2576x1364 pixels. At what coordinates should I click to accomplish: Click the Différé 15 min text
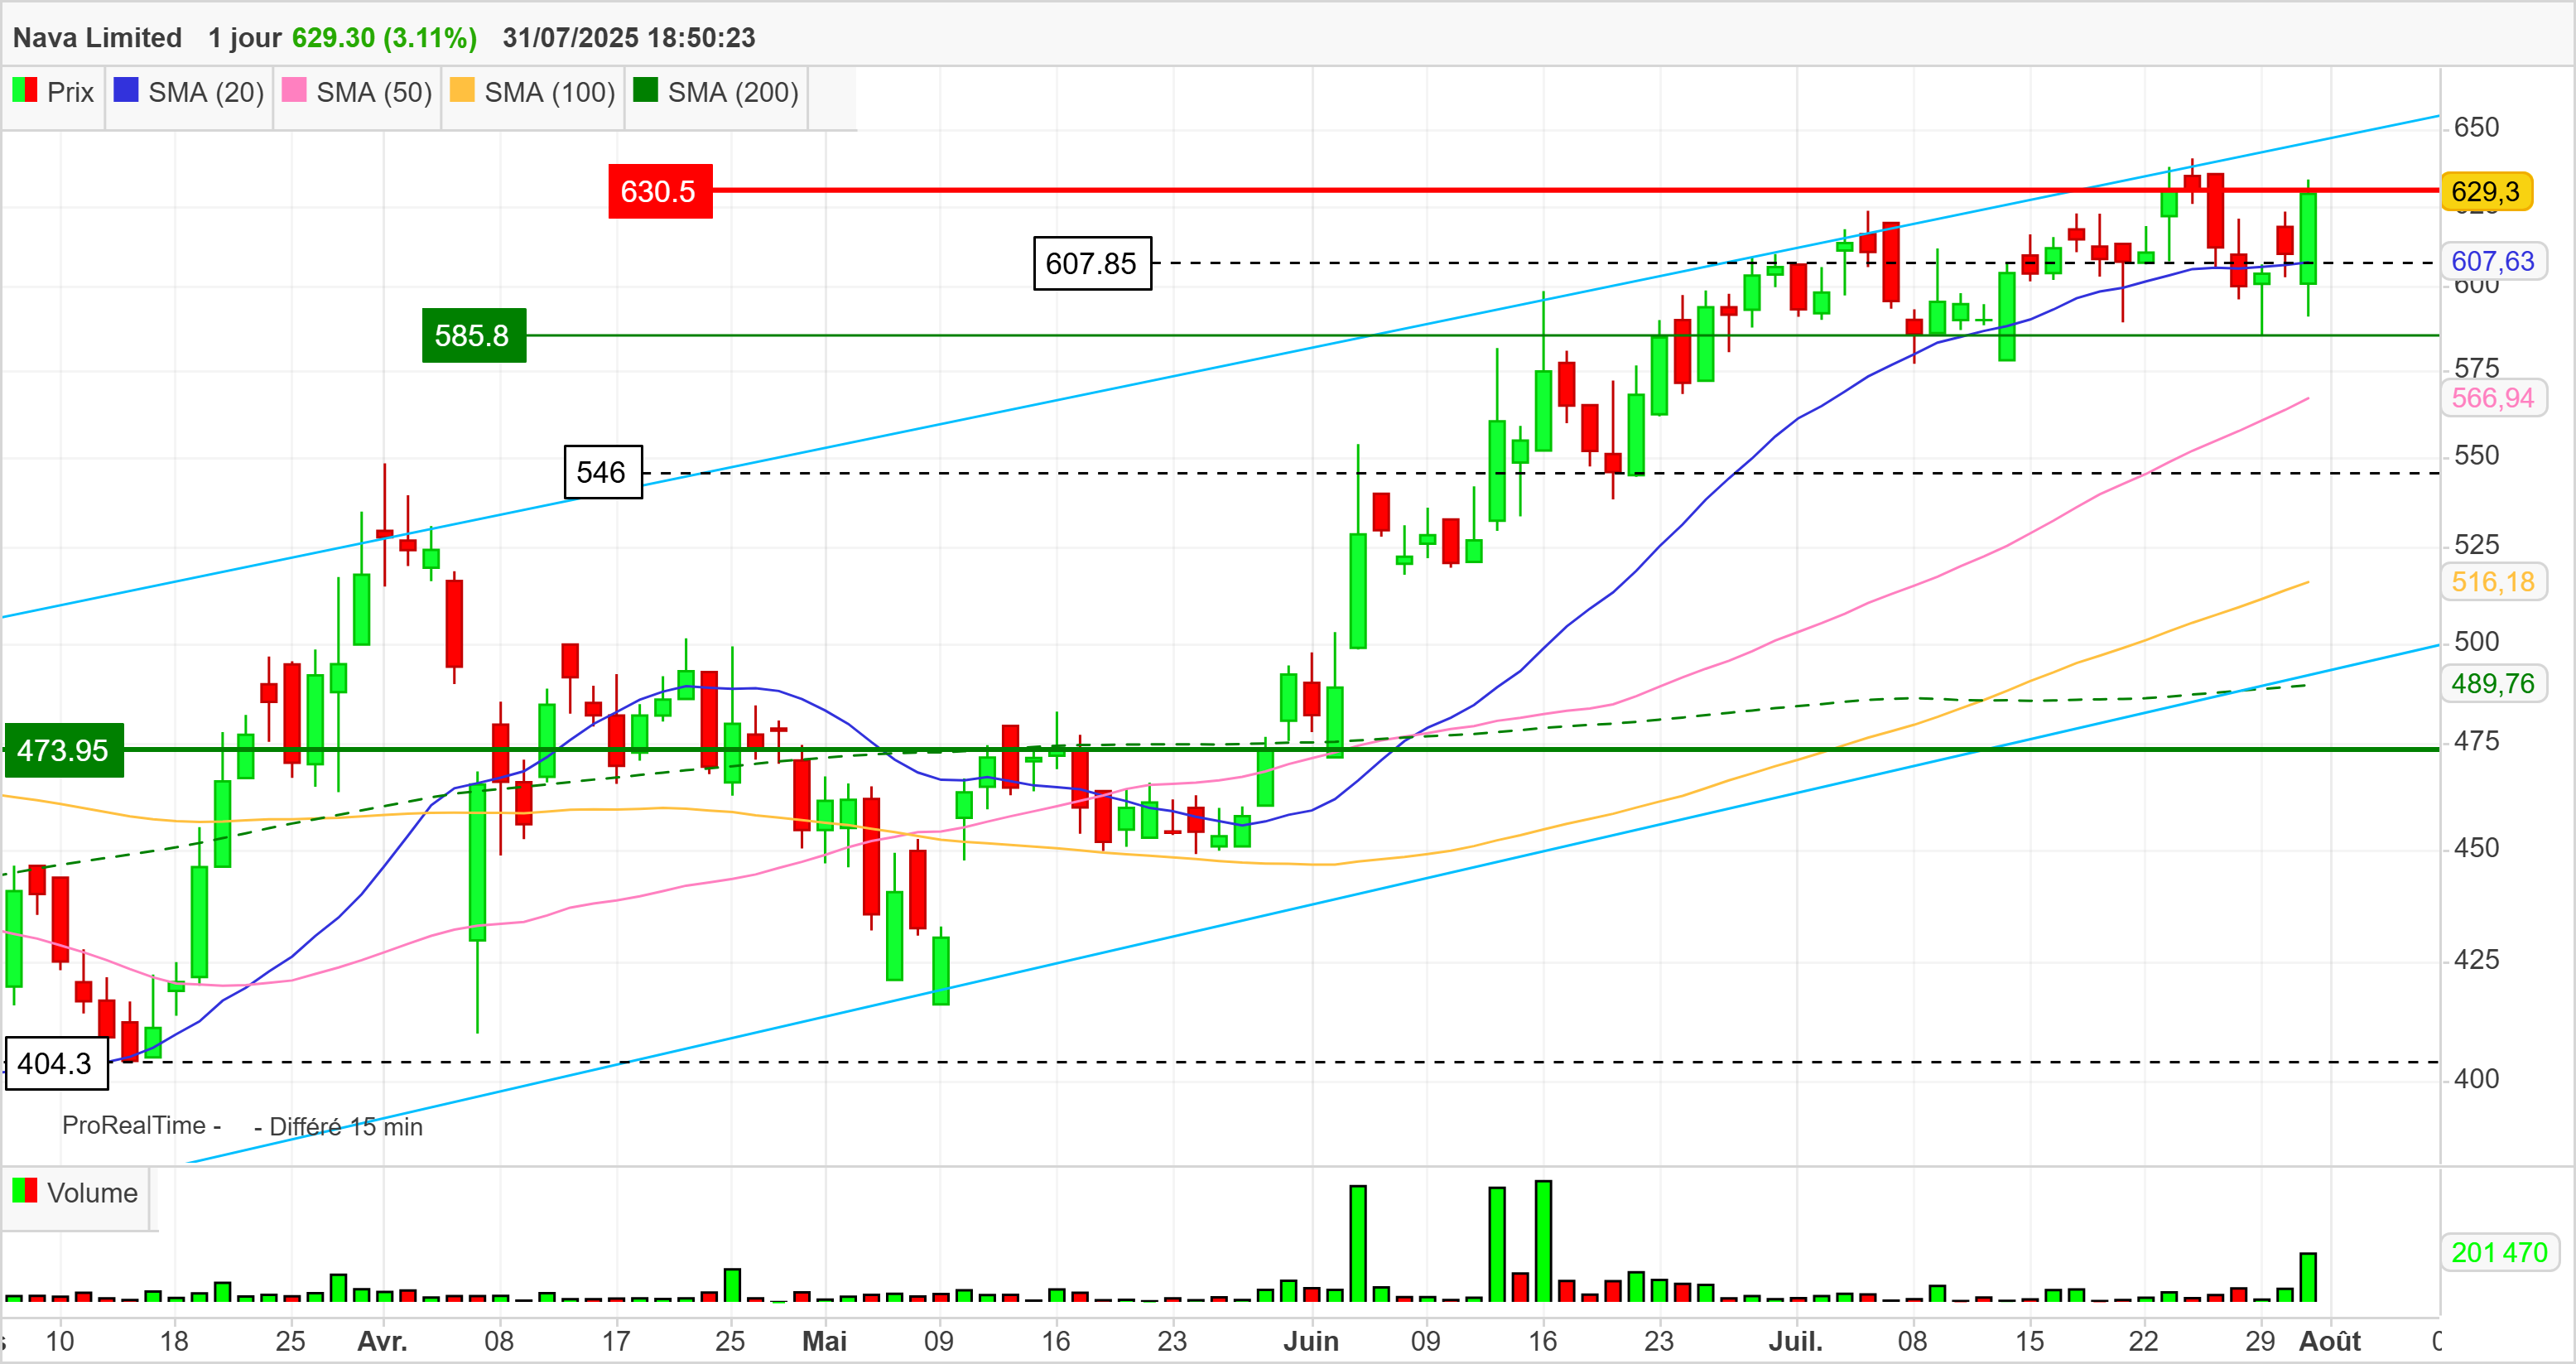pos(346,1127)
